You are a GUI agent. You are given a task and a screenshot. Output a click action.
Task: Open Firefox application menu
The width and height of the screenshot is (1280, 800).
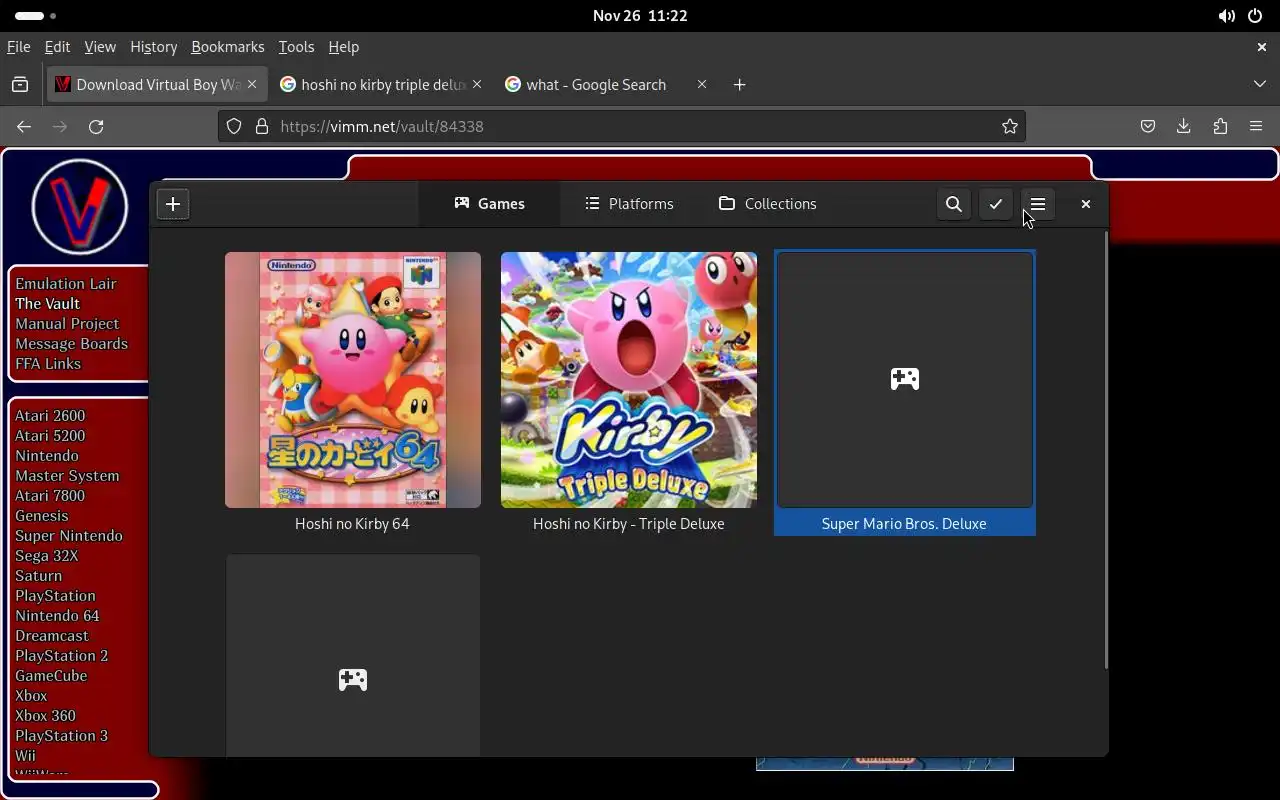click(1256, 127)
